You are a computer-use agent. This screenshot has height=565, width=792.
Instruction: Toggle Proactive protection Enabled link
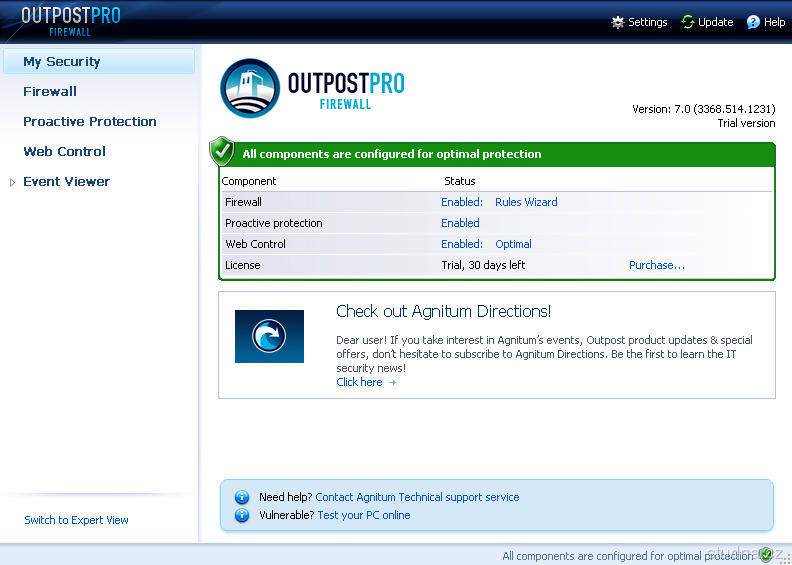pyautogui.click(x=460, y=223)
